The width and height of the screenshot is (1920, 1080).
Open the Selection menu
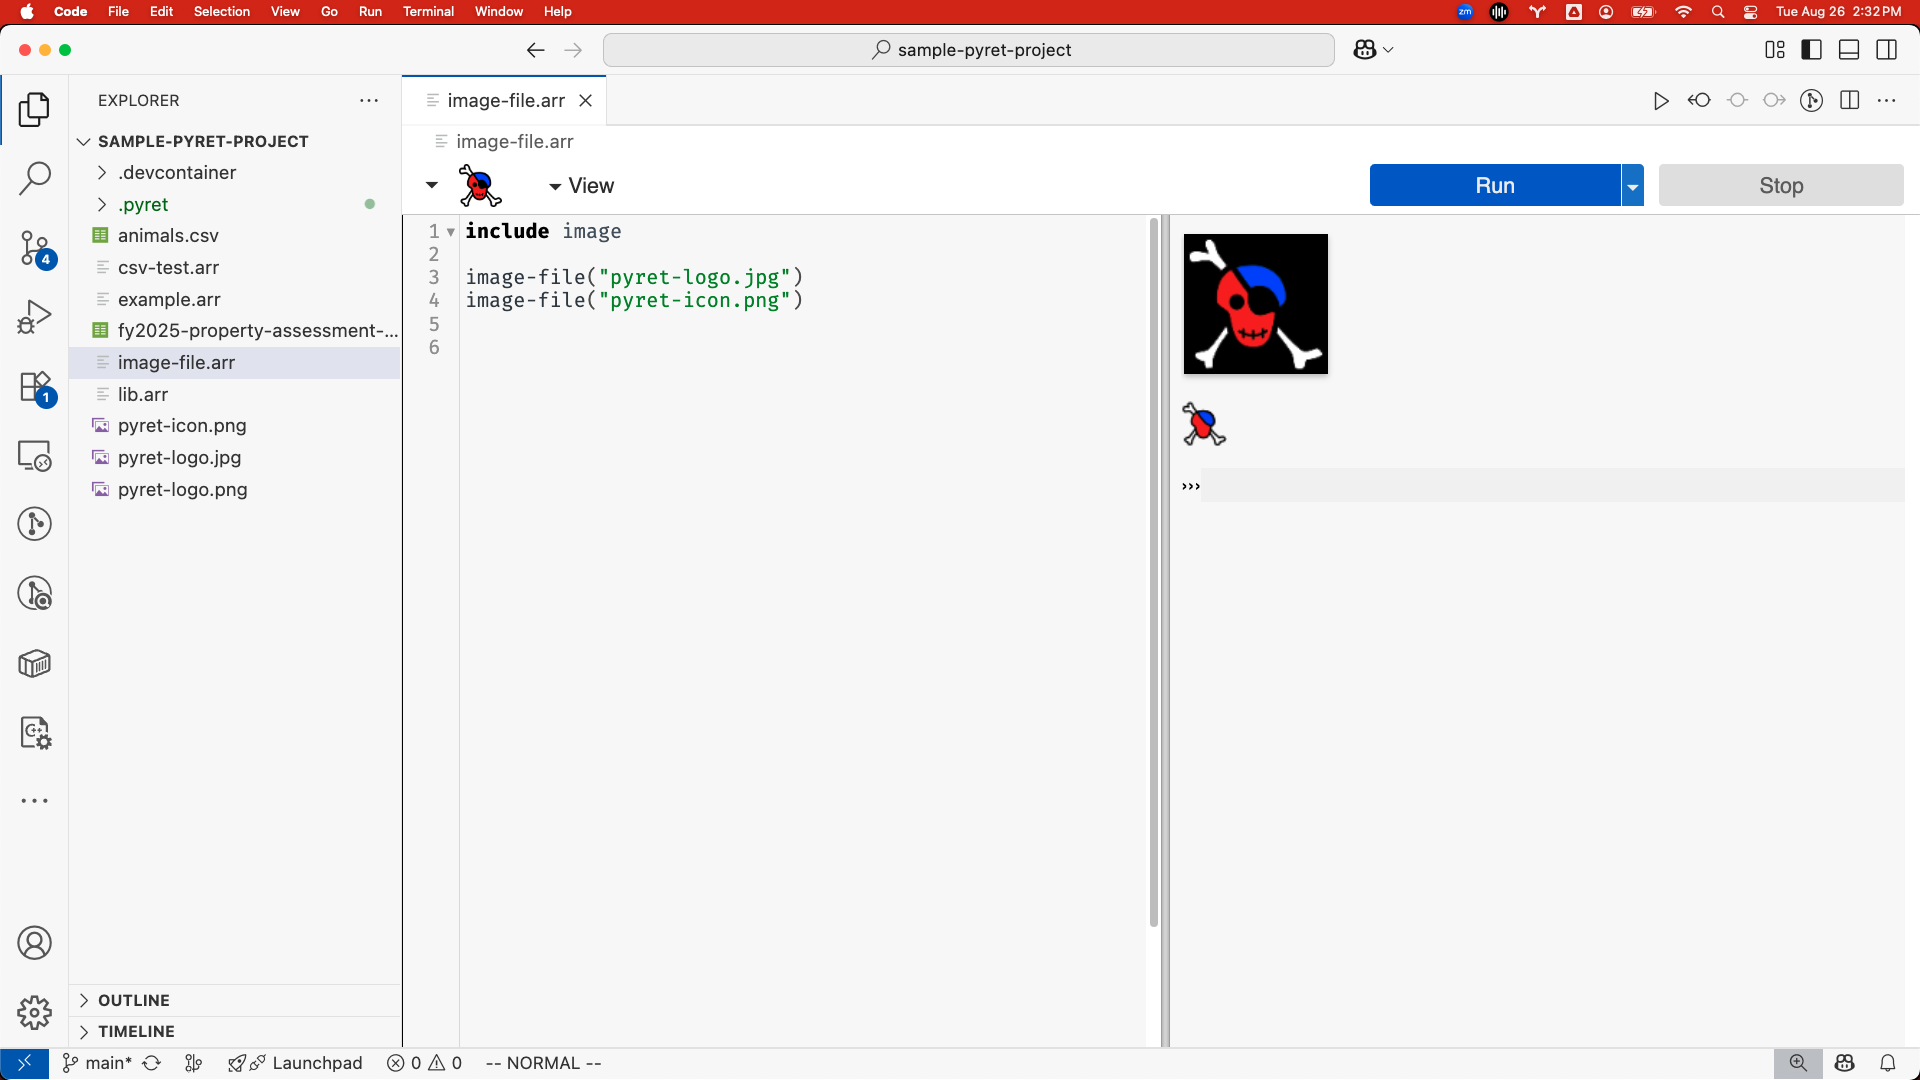tap(222, 12)
